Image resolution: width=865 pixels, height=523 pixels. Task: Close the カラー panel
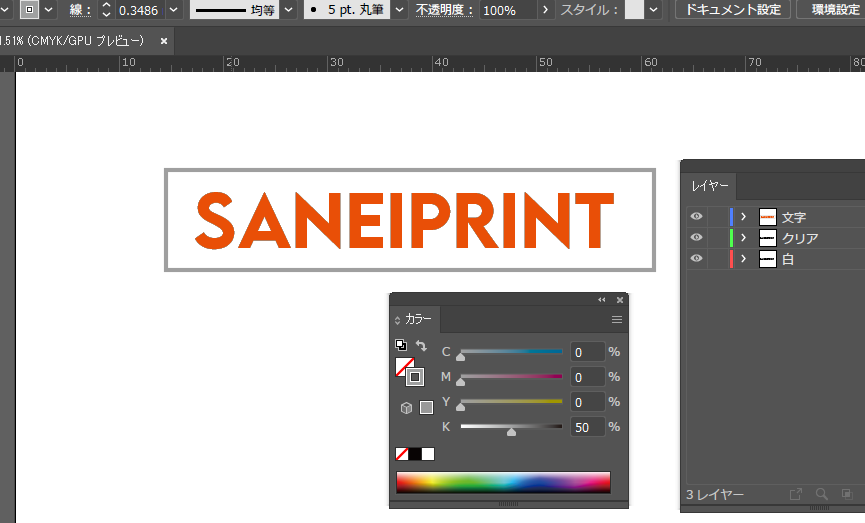[x=620, y=300]
